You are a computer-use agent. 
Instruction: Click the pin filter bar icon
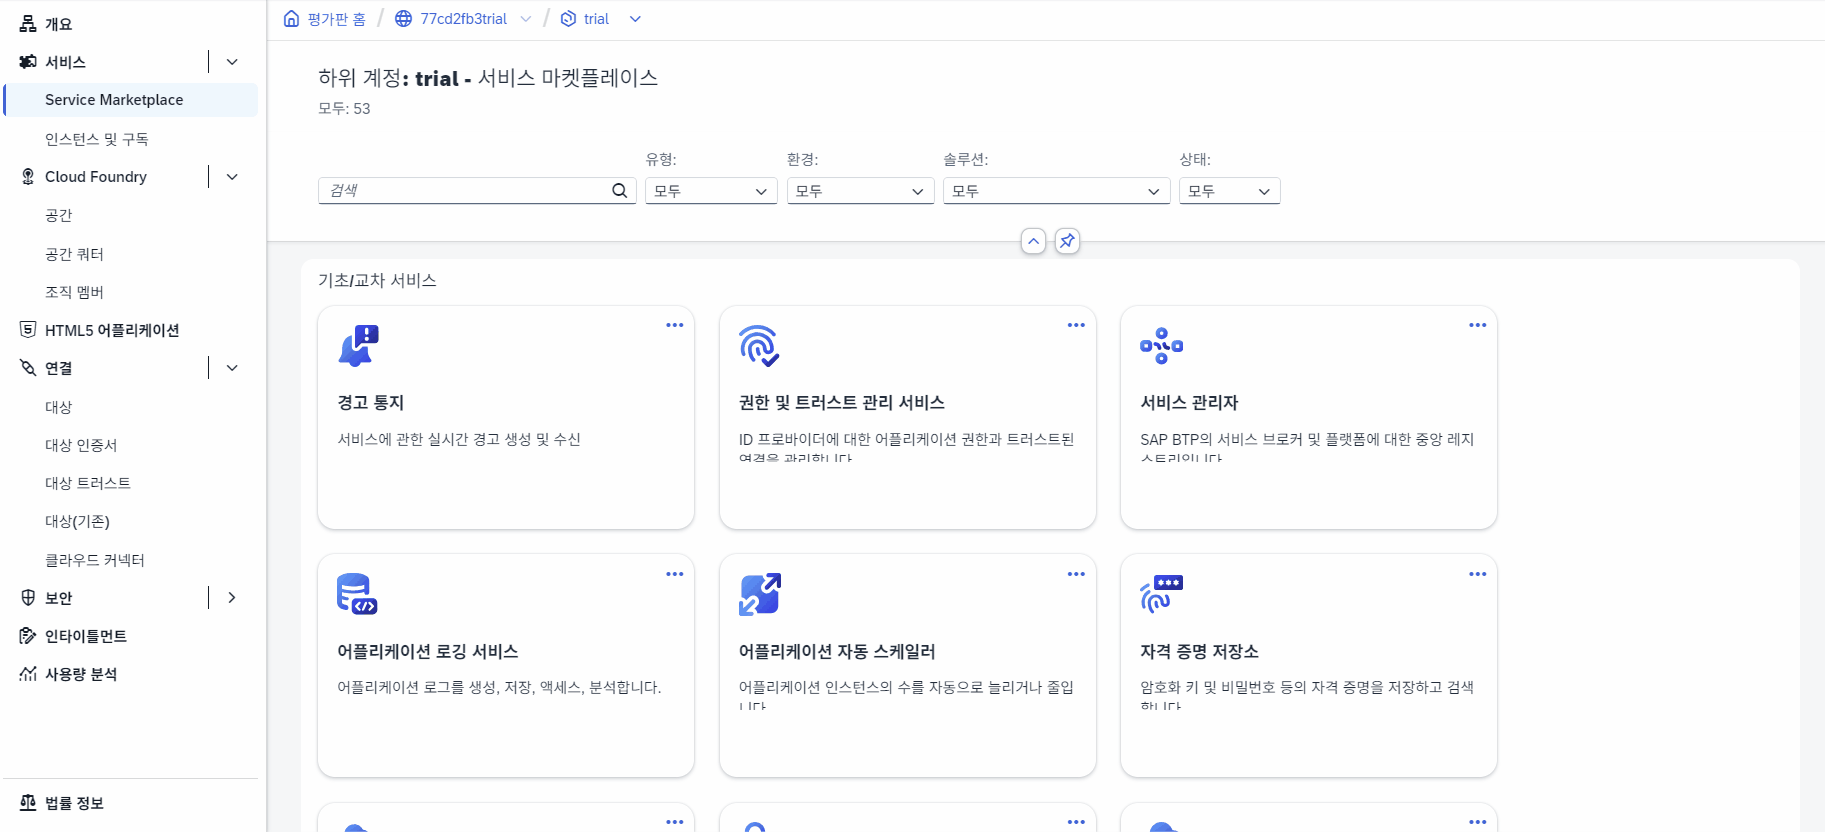pyautogui.click(x=1068, y=241)
